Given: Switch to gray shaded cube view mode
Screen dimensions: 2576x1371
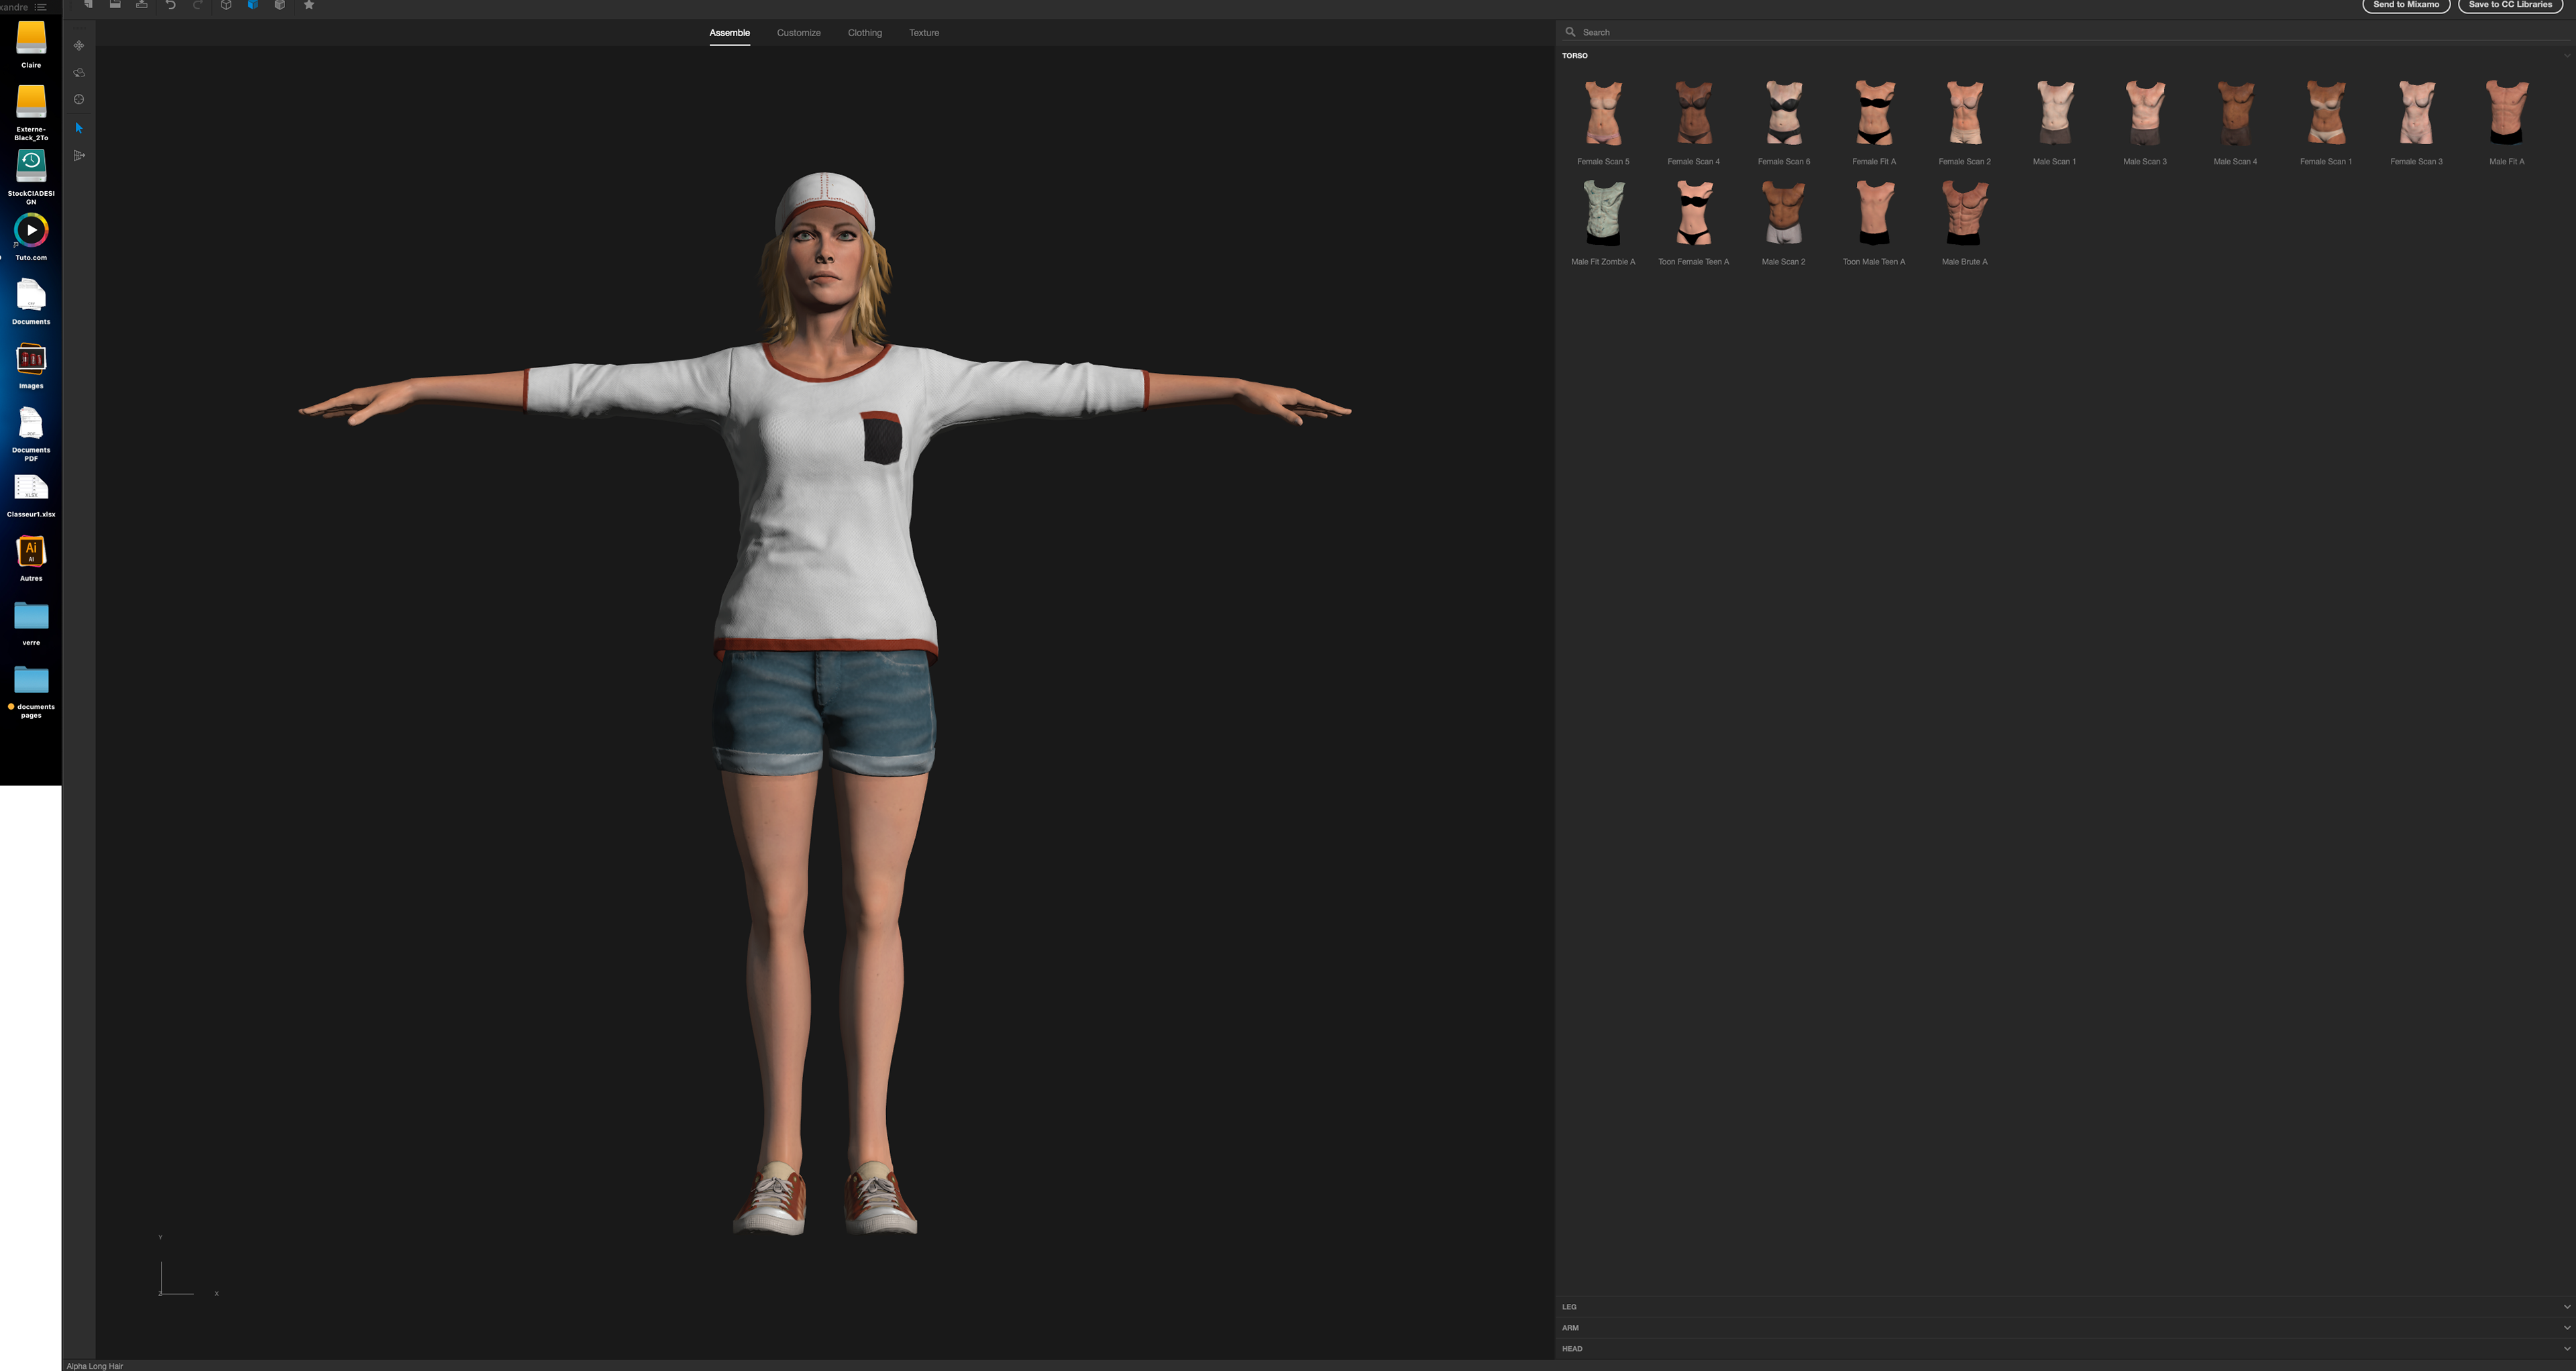Looking at the screenshot, I should 280,5.
